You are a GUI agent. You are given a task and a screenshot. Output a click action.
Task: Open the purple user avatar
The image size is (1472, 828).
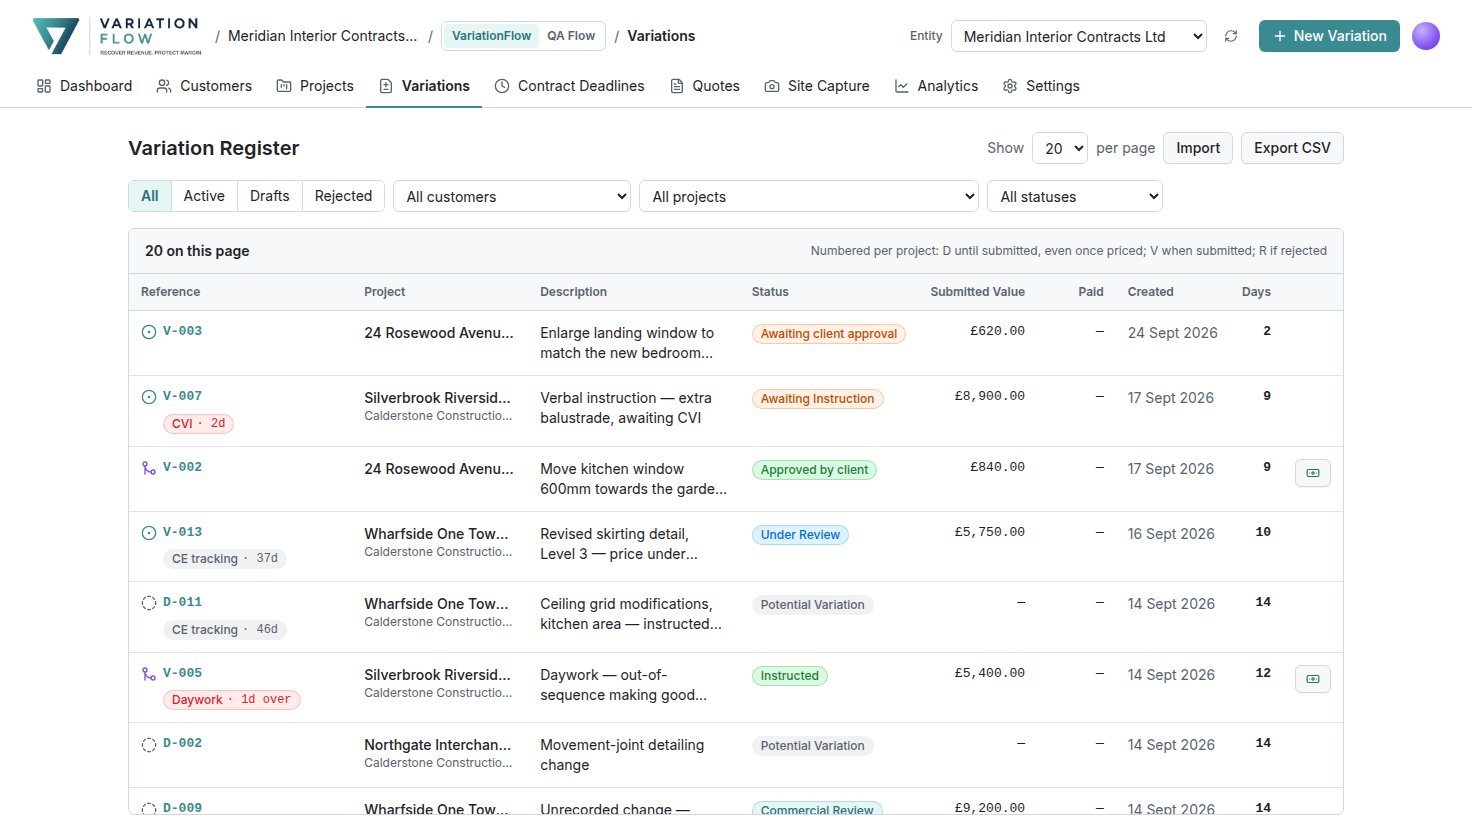tap(1426, 36)
